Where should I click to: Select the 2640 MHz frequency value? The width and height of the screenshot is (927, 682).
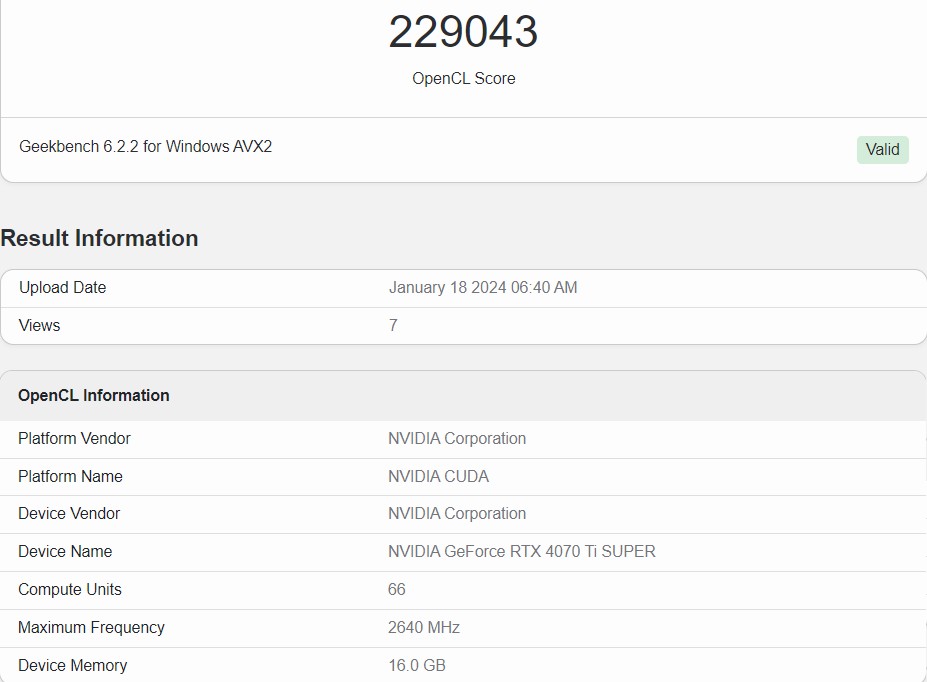point(423,627)
